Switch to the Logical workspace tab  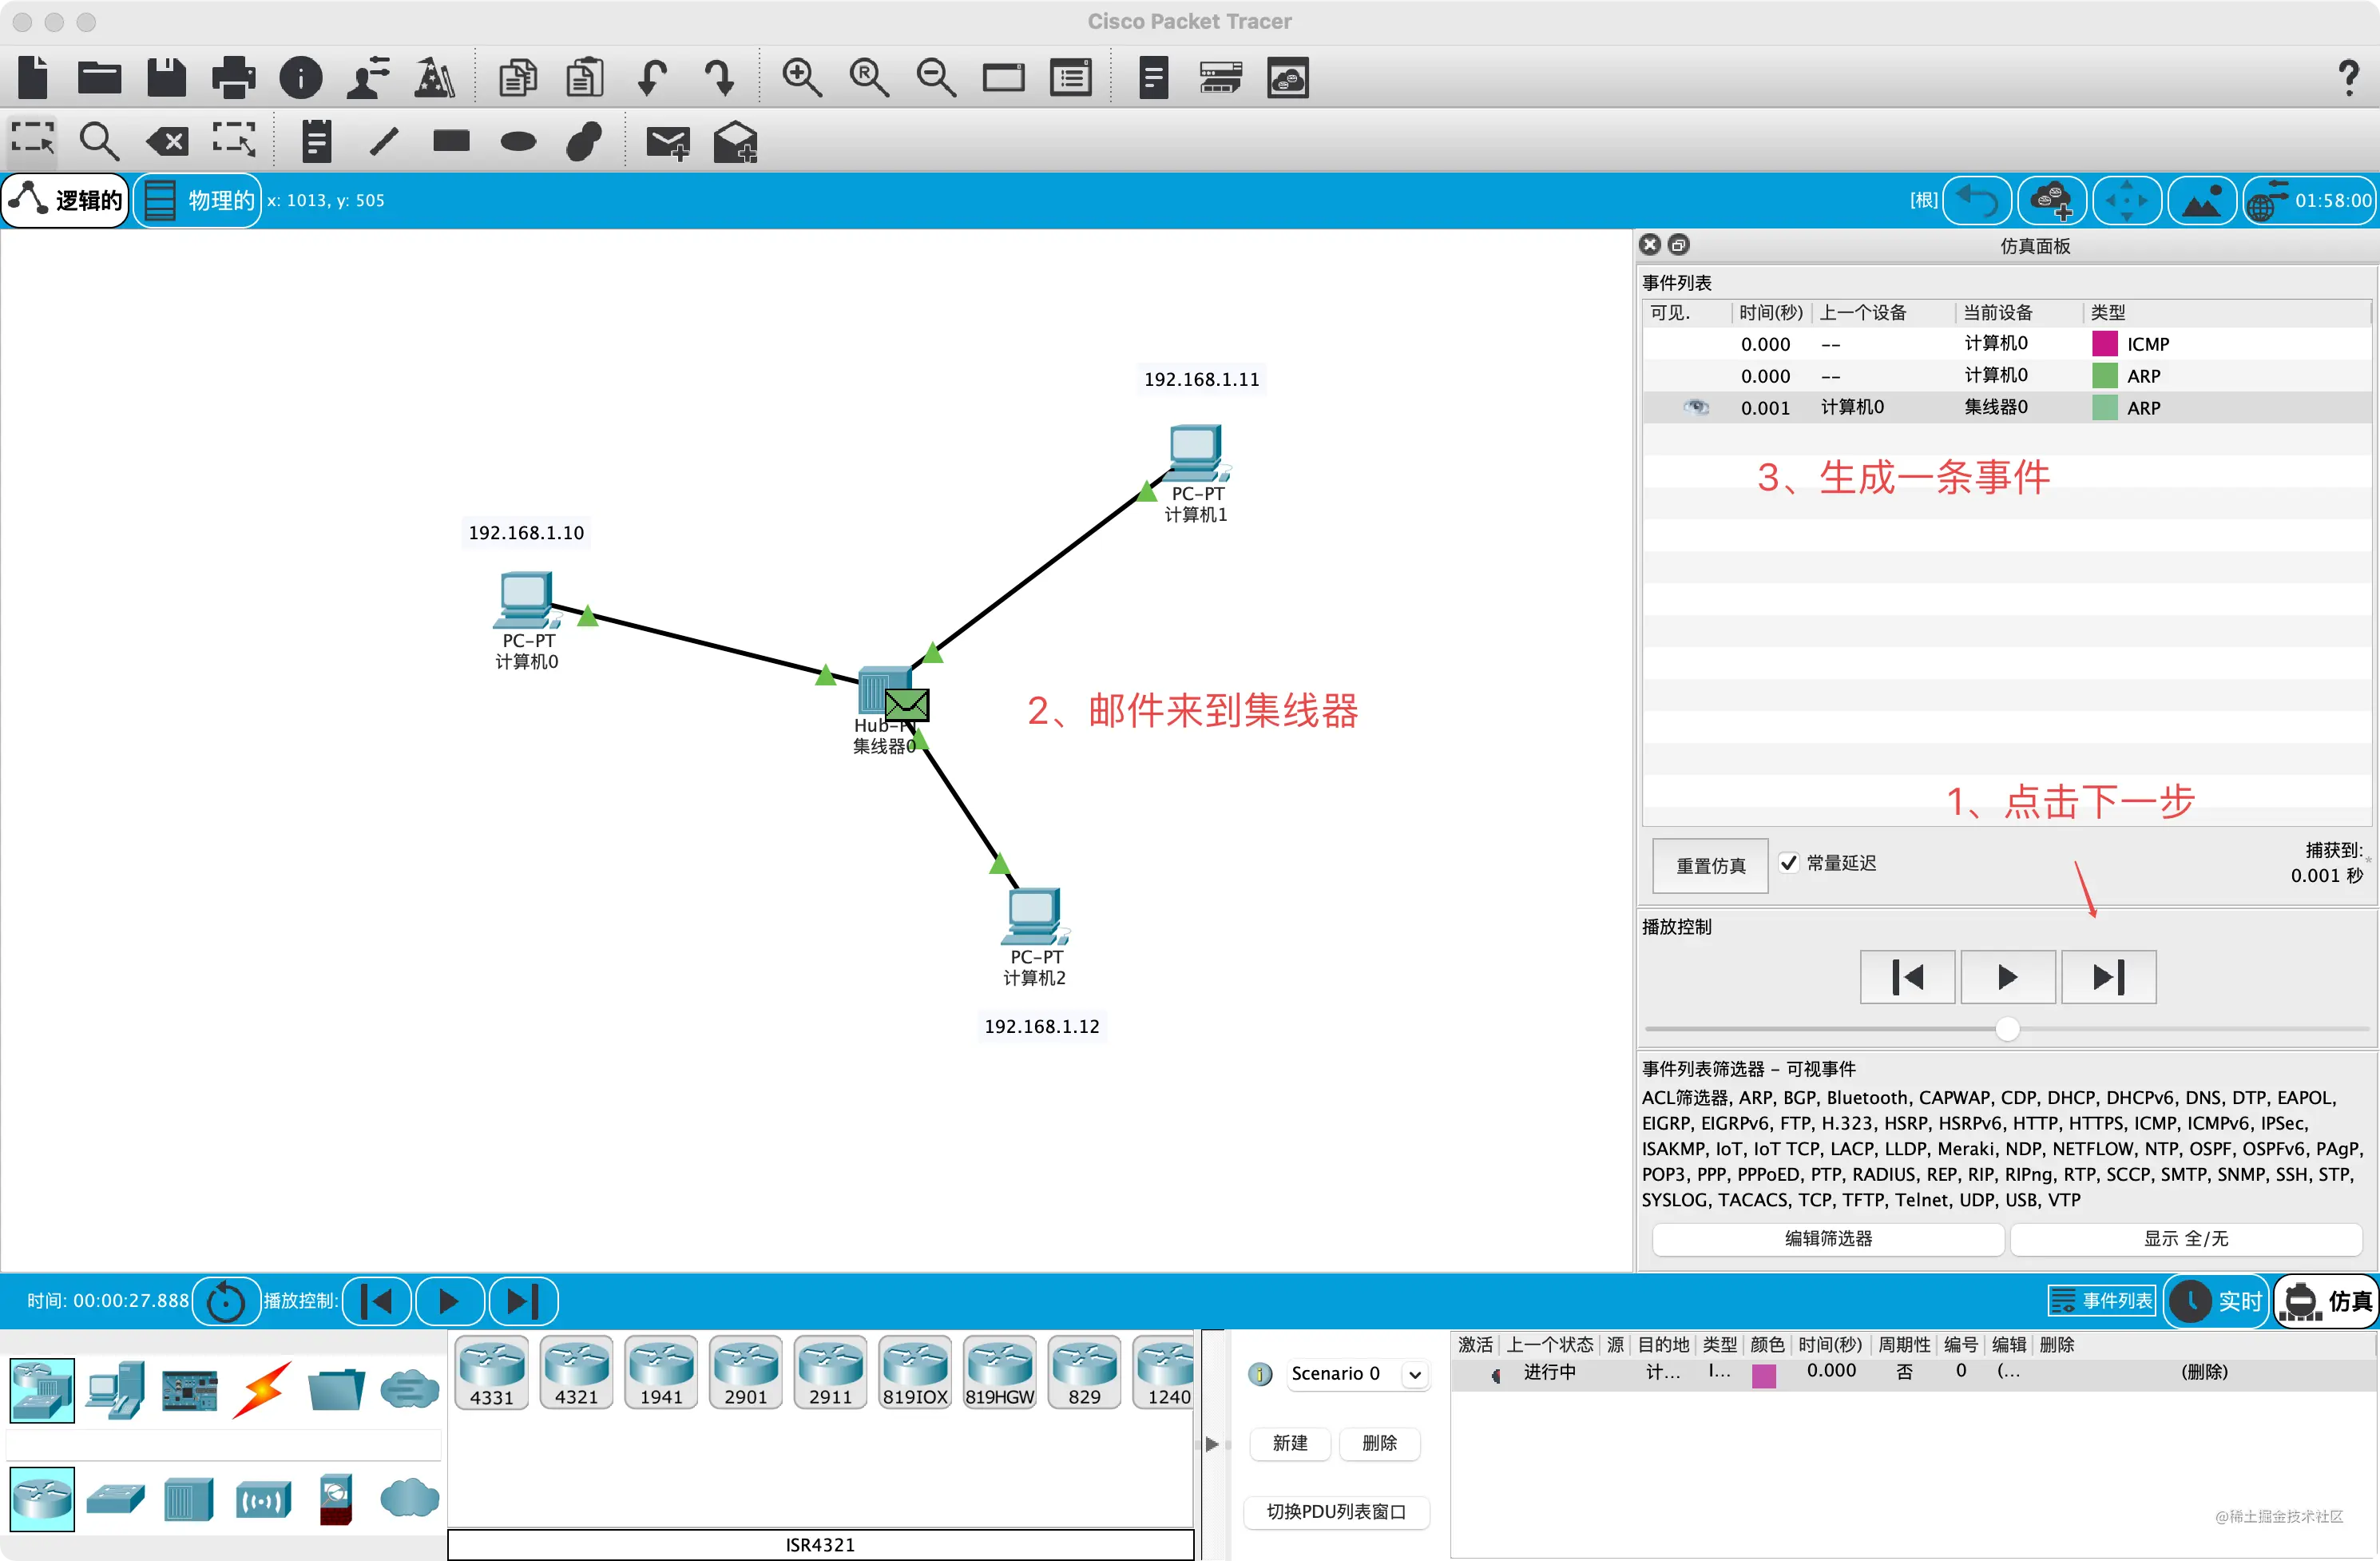[x=66, y=200]
